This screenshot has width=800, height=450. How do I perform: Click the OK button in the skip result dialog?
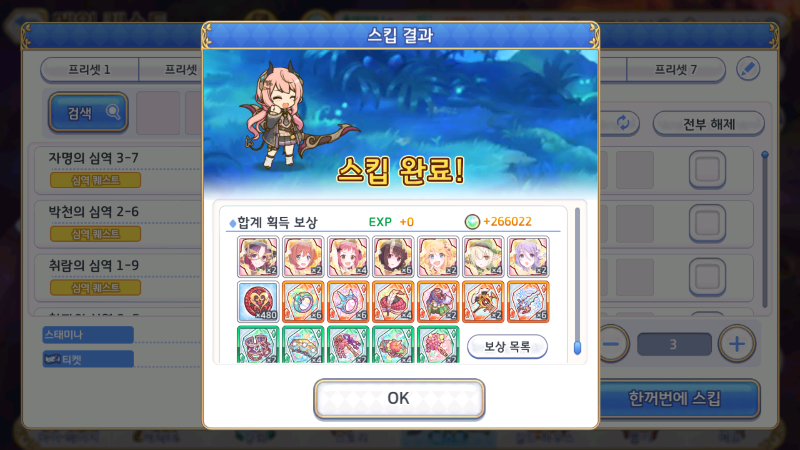click(x=399, y=398)
